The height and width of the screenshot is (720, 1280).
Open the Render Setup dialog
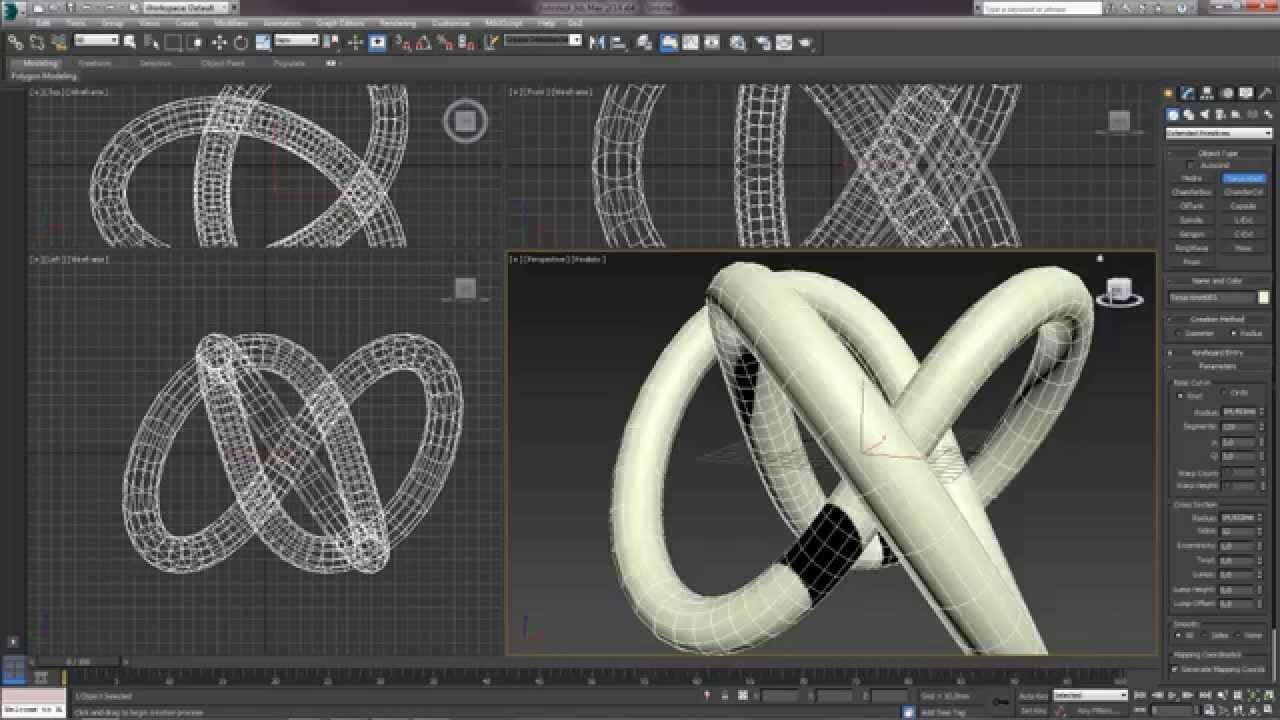click(x=762, y=42)
